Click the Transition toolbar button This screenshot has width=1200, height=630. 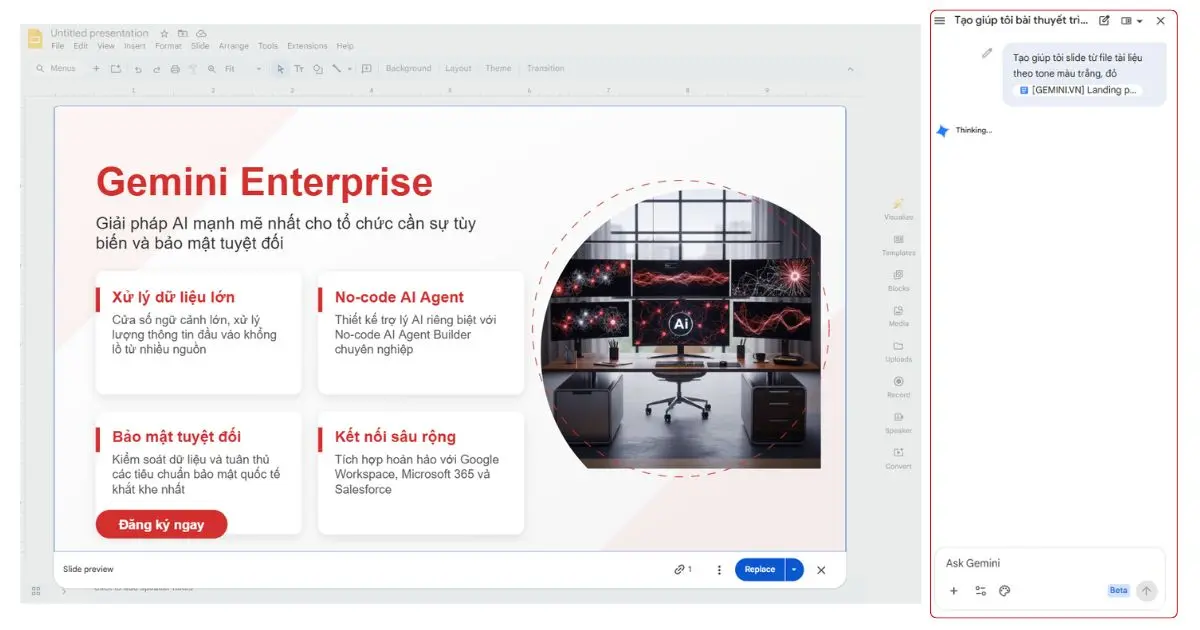[x=545, y=69]
